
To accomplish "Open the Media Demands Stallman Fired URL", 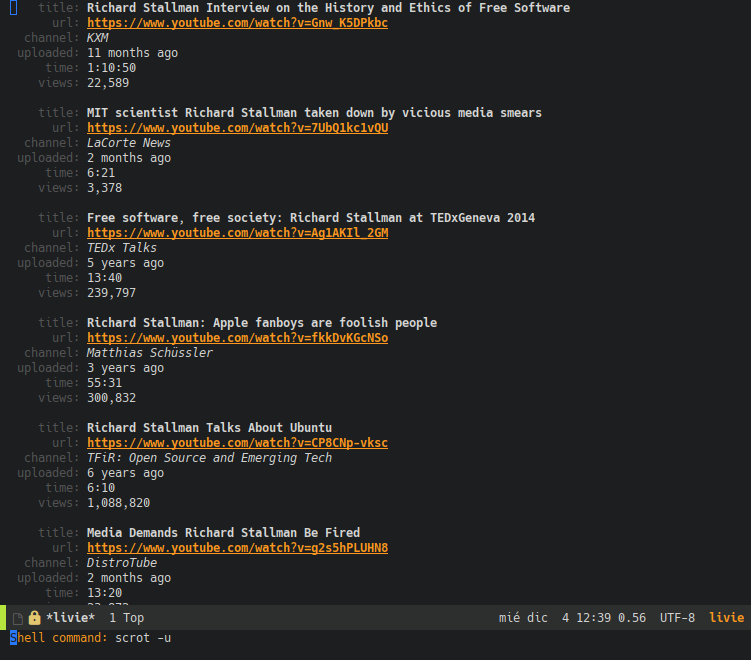I will click(237, 547).
